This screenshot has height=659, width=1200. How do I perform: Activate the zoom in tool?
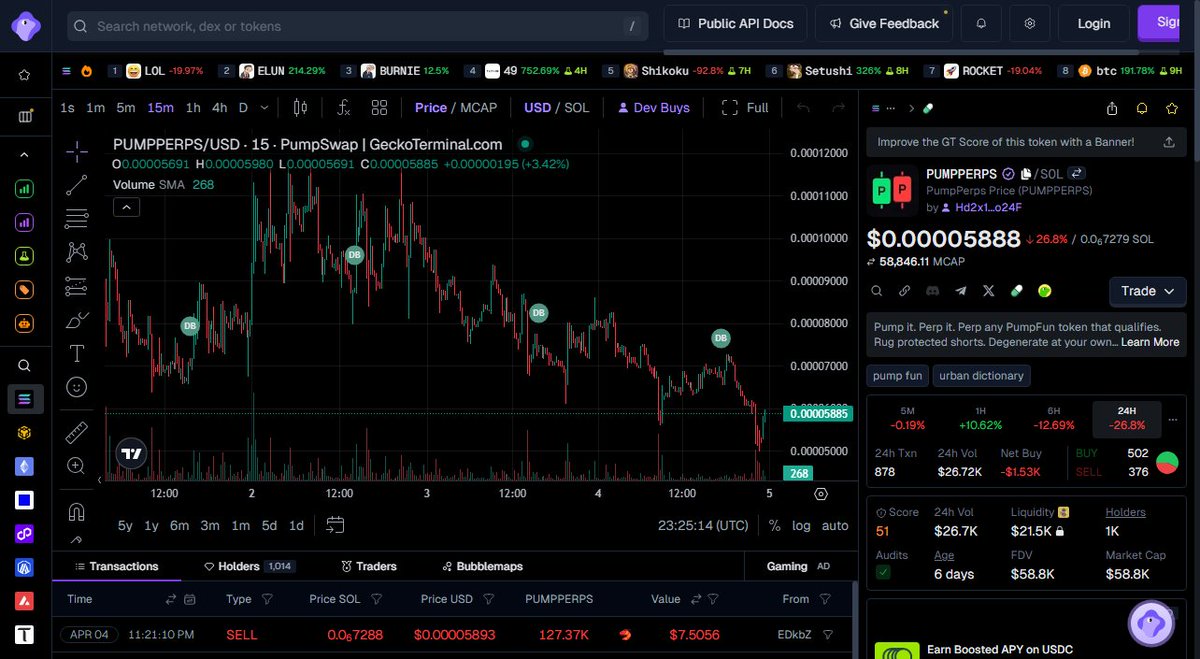76,465
